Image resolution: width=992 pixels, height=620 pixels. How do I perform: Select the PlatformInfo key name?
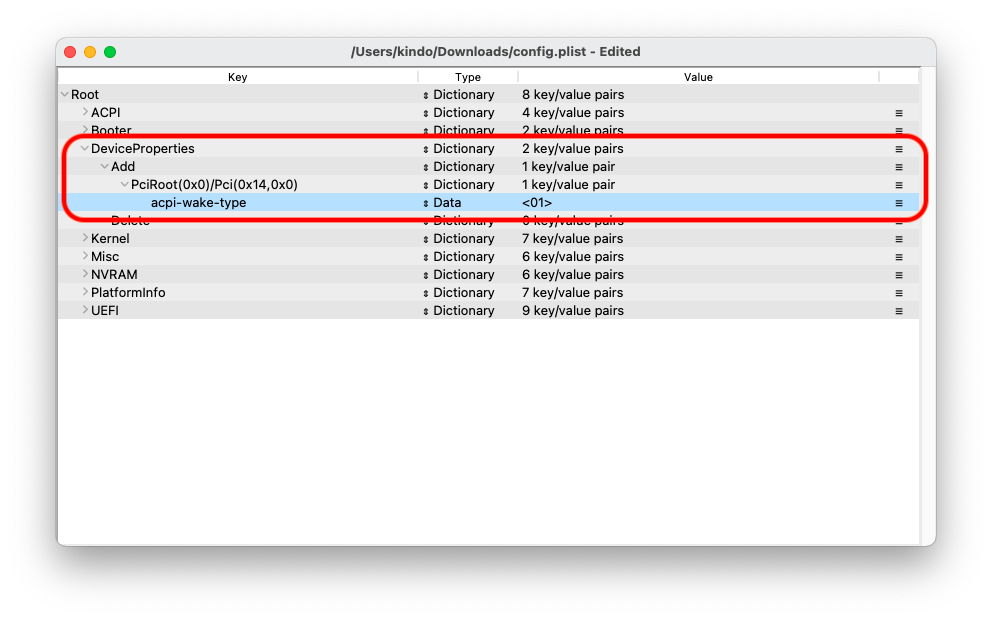coord(128,292)
